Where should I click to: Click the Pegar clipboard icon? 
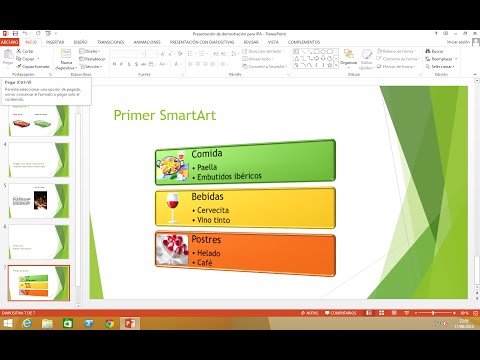pos(8,54)
